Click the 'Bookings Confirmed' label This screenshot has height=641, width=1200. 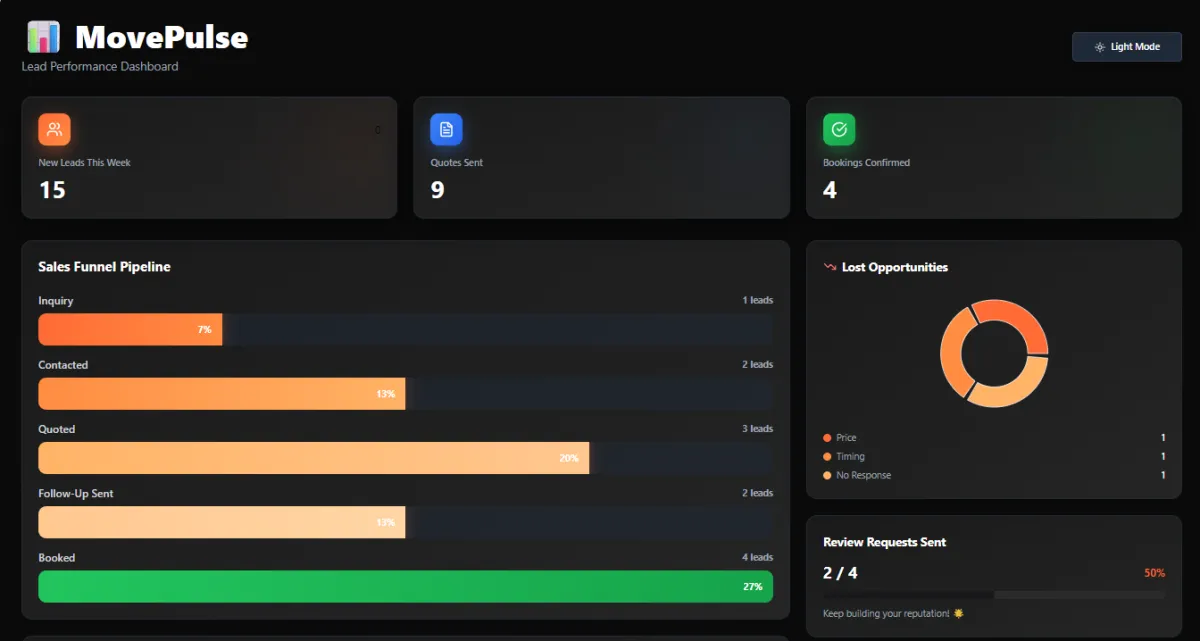[866, 163]
